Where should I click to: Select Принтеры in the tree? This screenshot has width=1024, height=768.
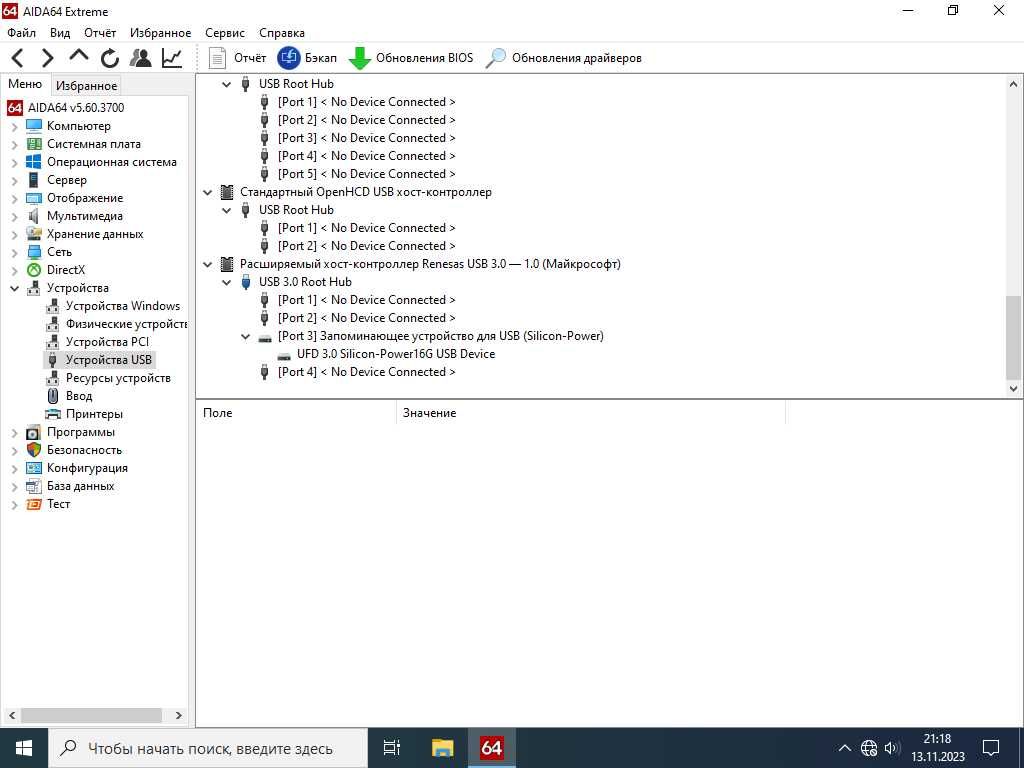[94, 414]
